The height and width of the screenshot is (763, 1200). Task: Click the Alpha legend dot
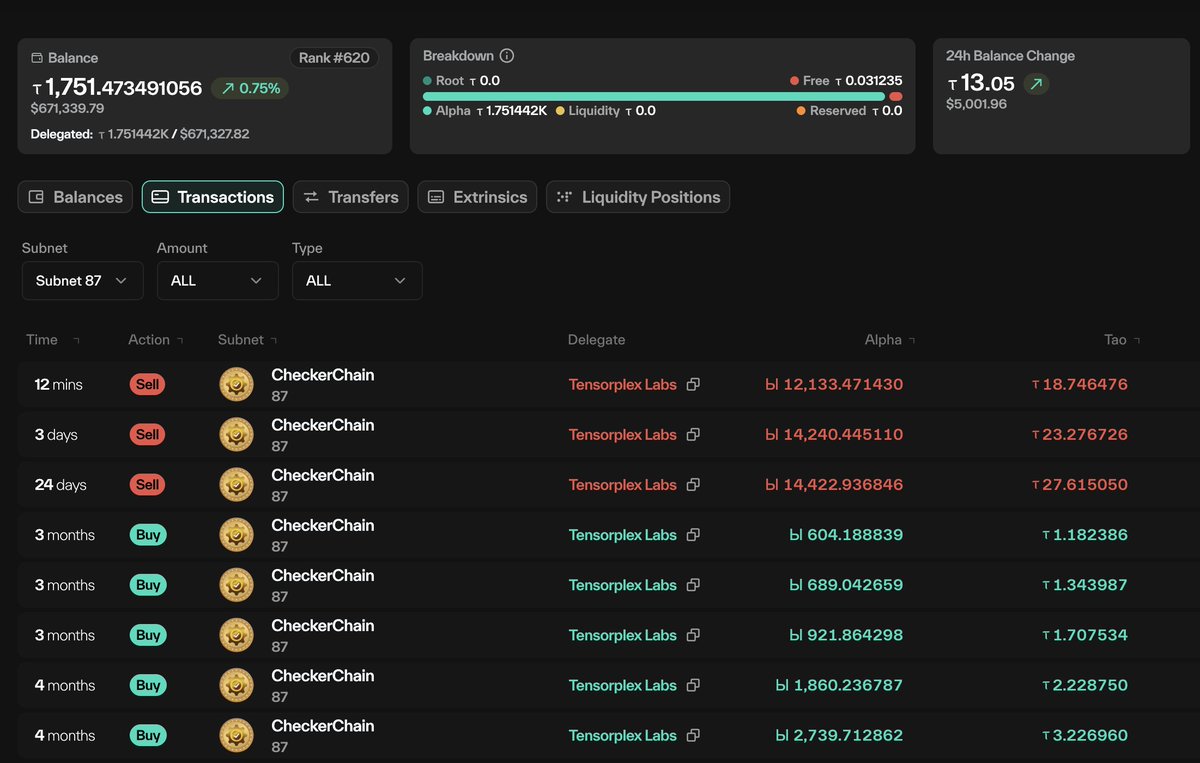coord(428,111)
